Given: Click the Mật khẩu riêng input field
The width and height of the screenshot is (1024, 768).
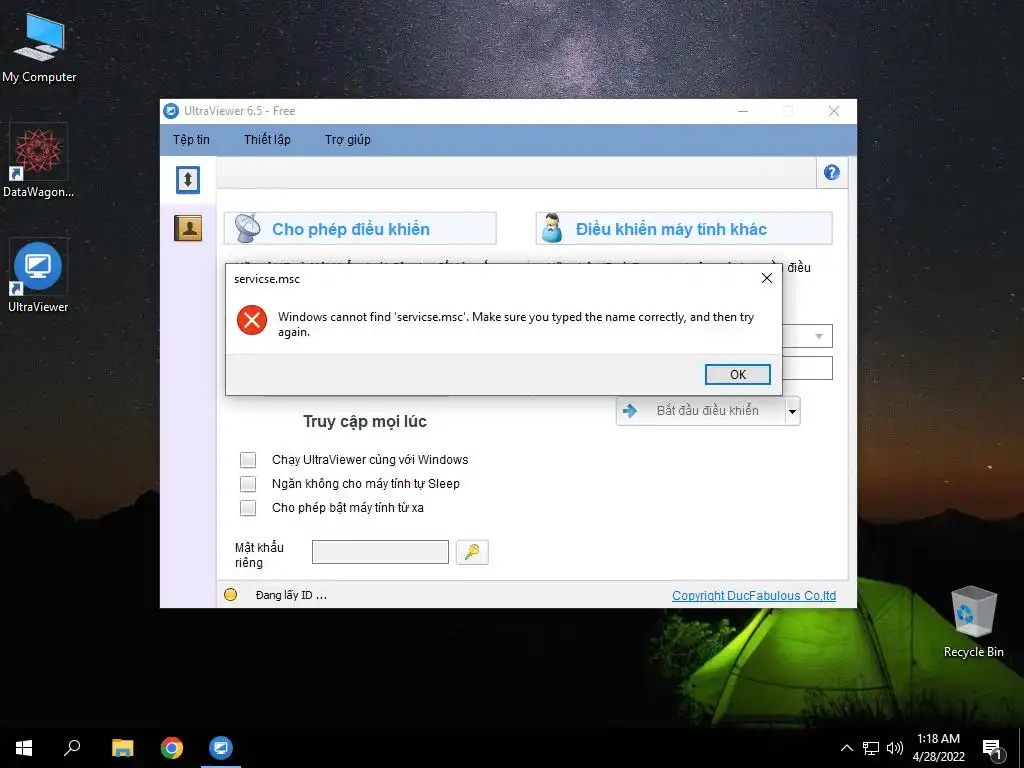Looking at the screenshot, I should pos(380,552).
